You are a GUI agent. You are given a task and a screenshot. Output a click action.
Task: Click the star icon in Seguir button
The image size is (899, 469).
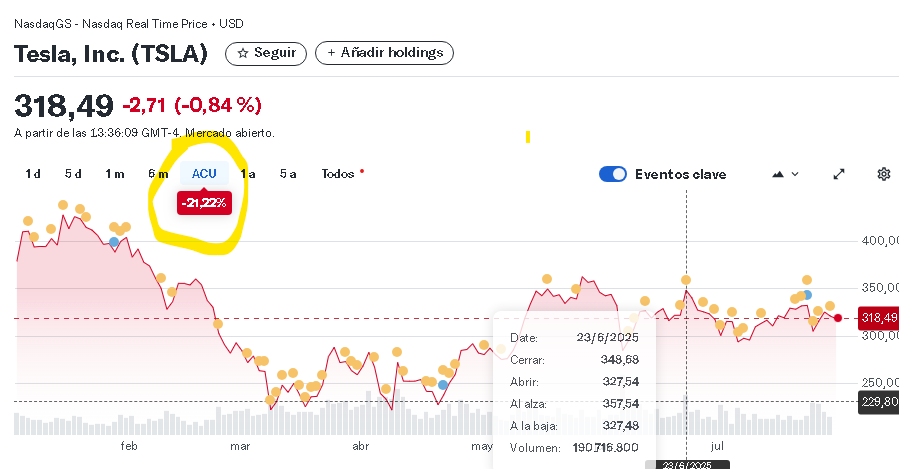[x=243, y=53]
